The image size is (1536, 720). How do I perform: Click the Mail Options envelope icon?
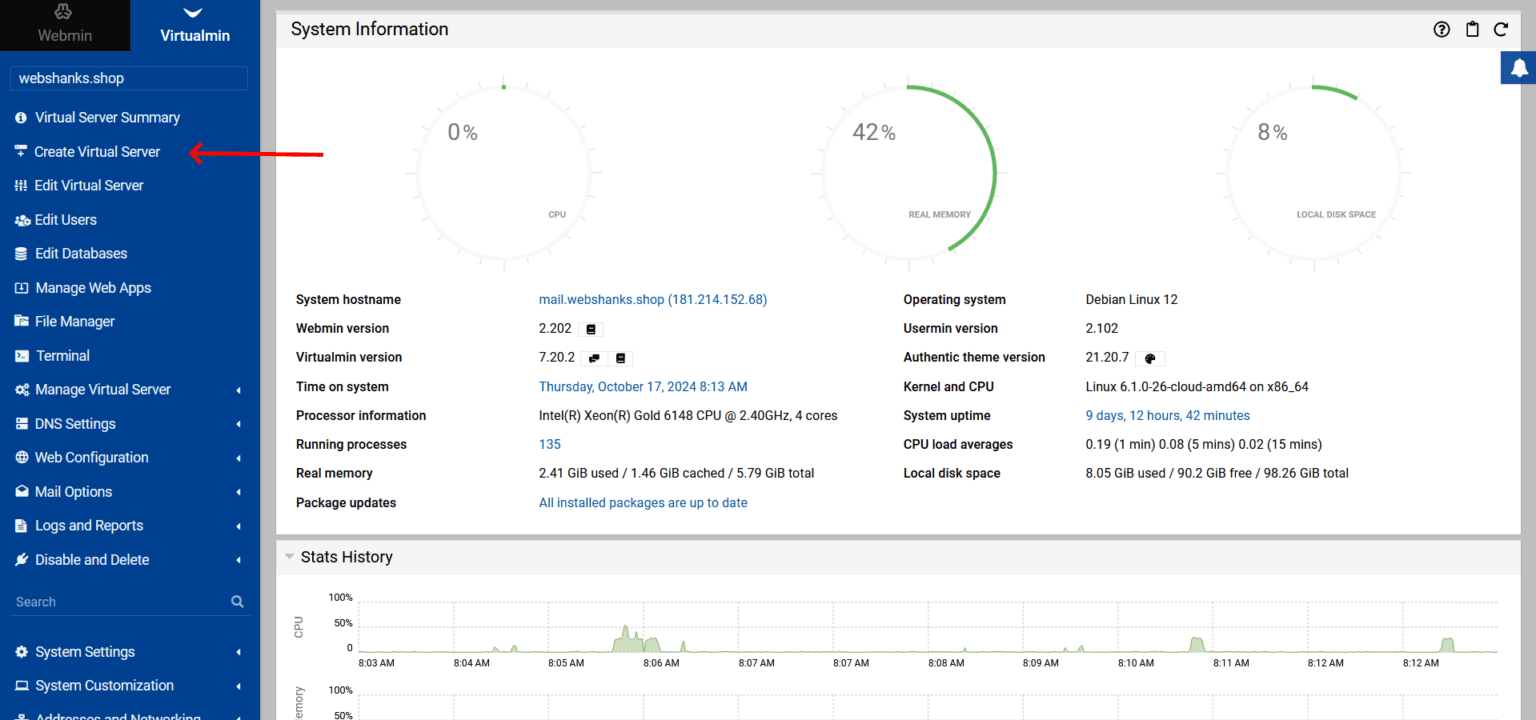coord(21,491)
